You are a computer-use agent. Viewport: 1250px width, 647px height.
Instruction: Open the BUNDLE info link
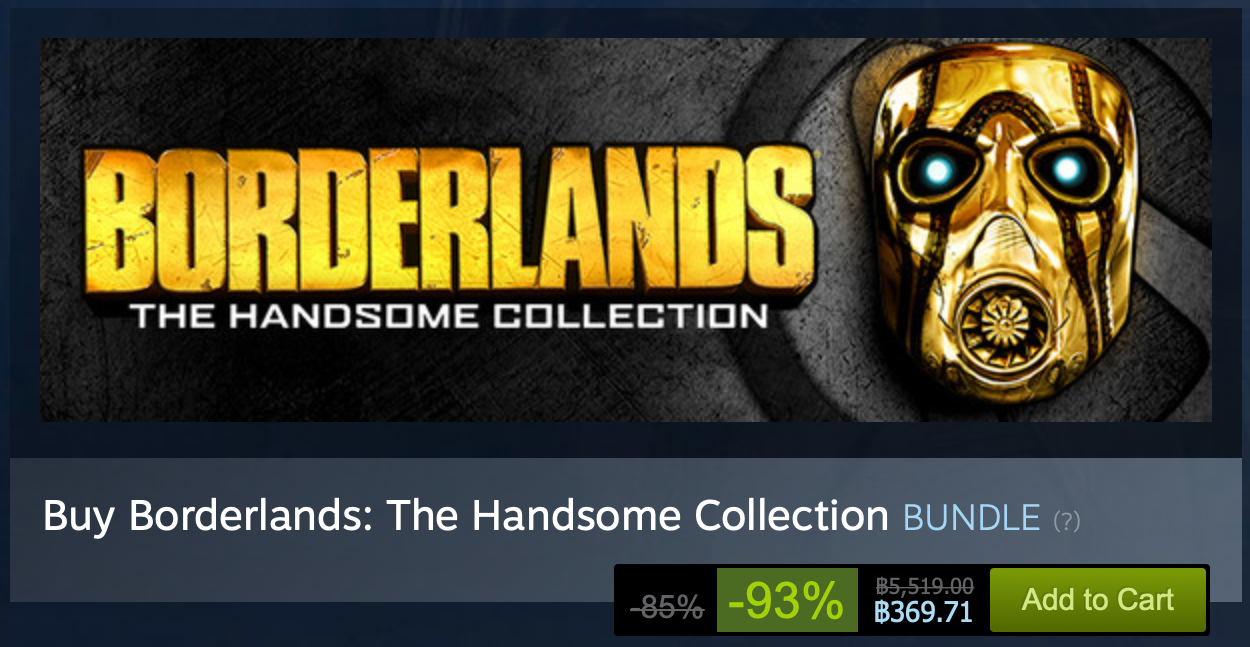tap(972, 517)
